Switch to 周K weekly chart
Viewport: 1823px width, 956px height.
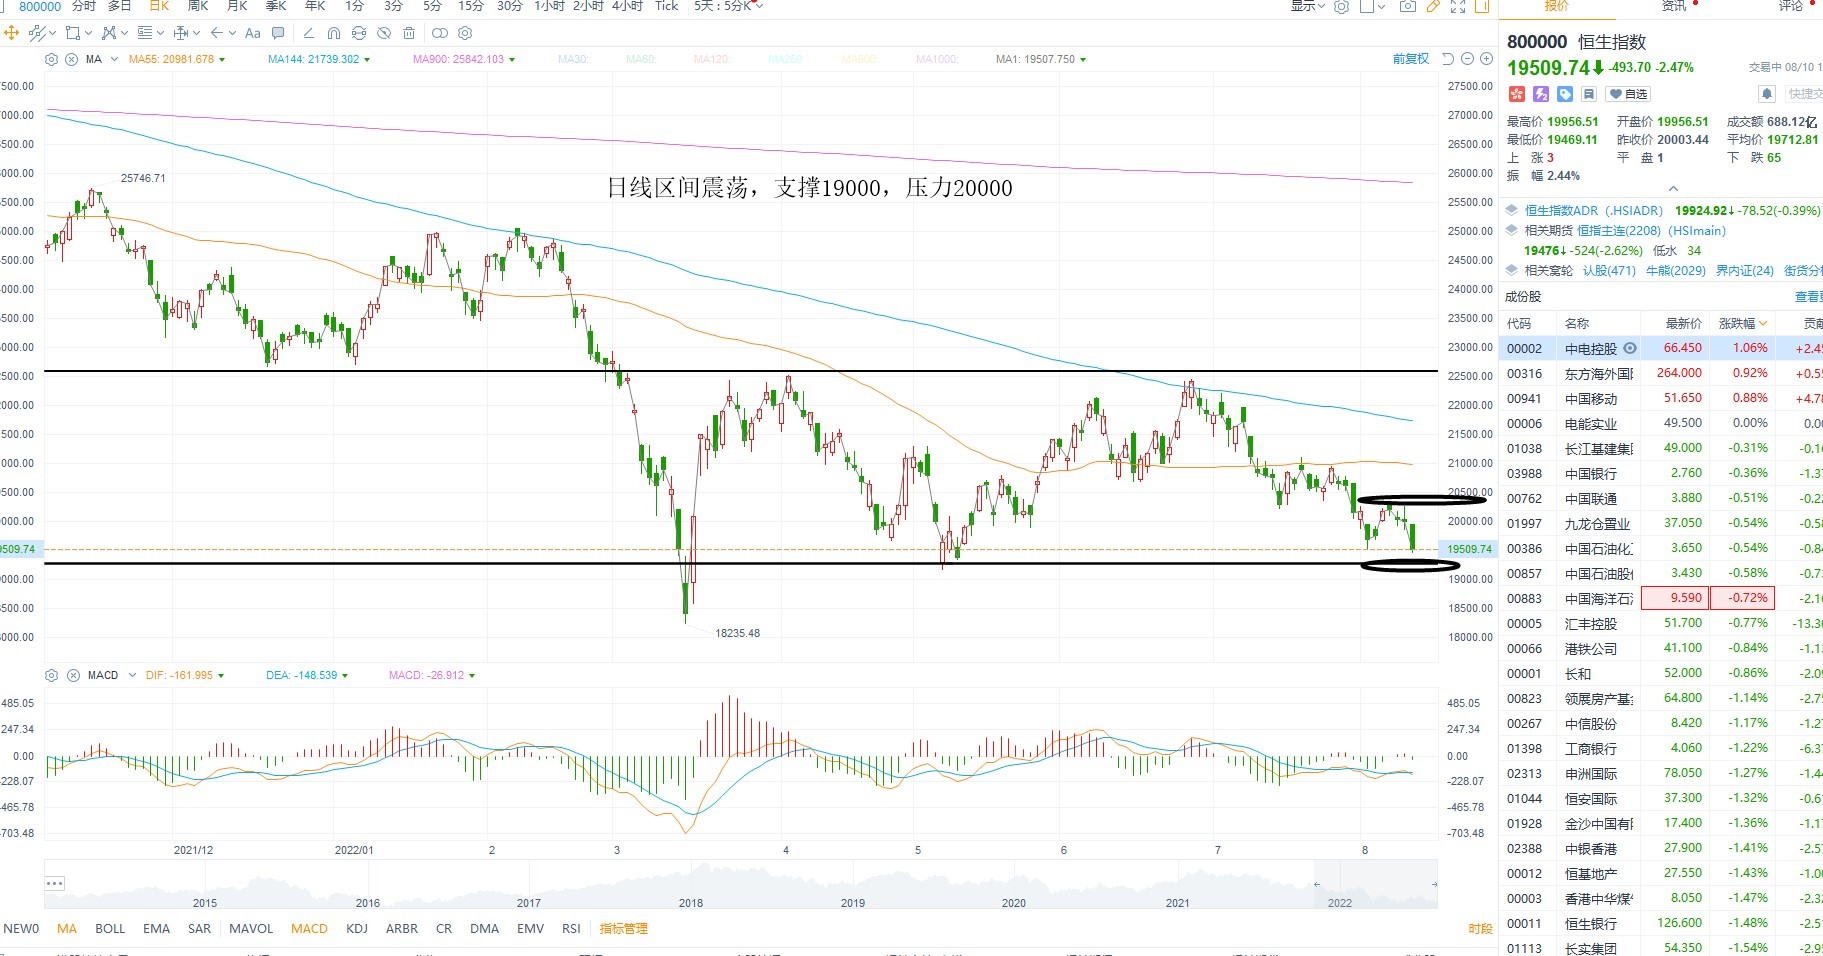(197, 6)
